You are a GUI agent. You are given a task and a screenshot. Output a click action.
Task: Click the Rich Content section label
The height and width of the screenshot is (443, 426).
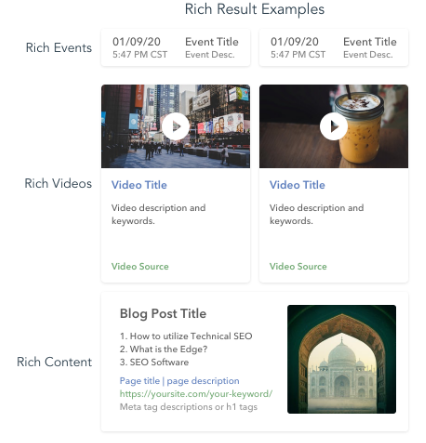54,362
